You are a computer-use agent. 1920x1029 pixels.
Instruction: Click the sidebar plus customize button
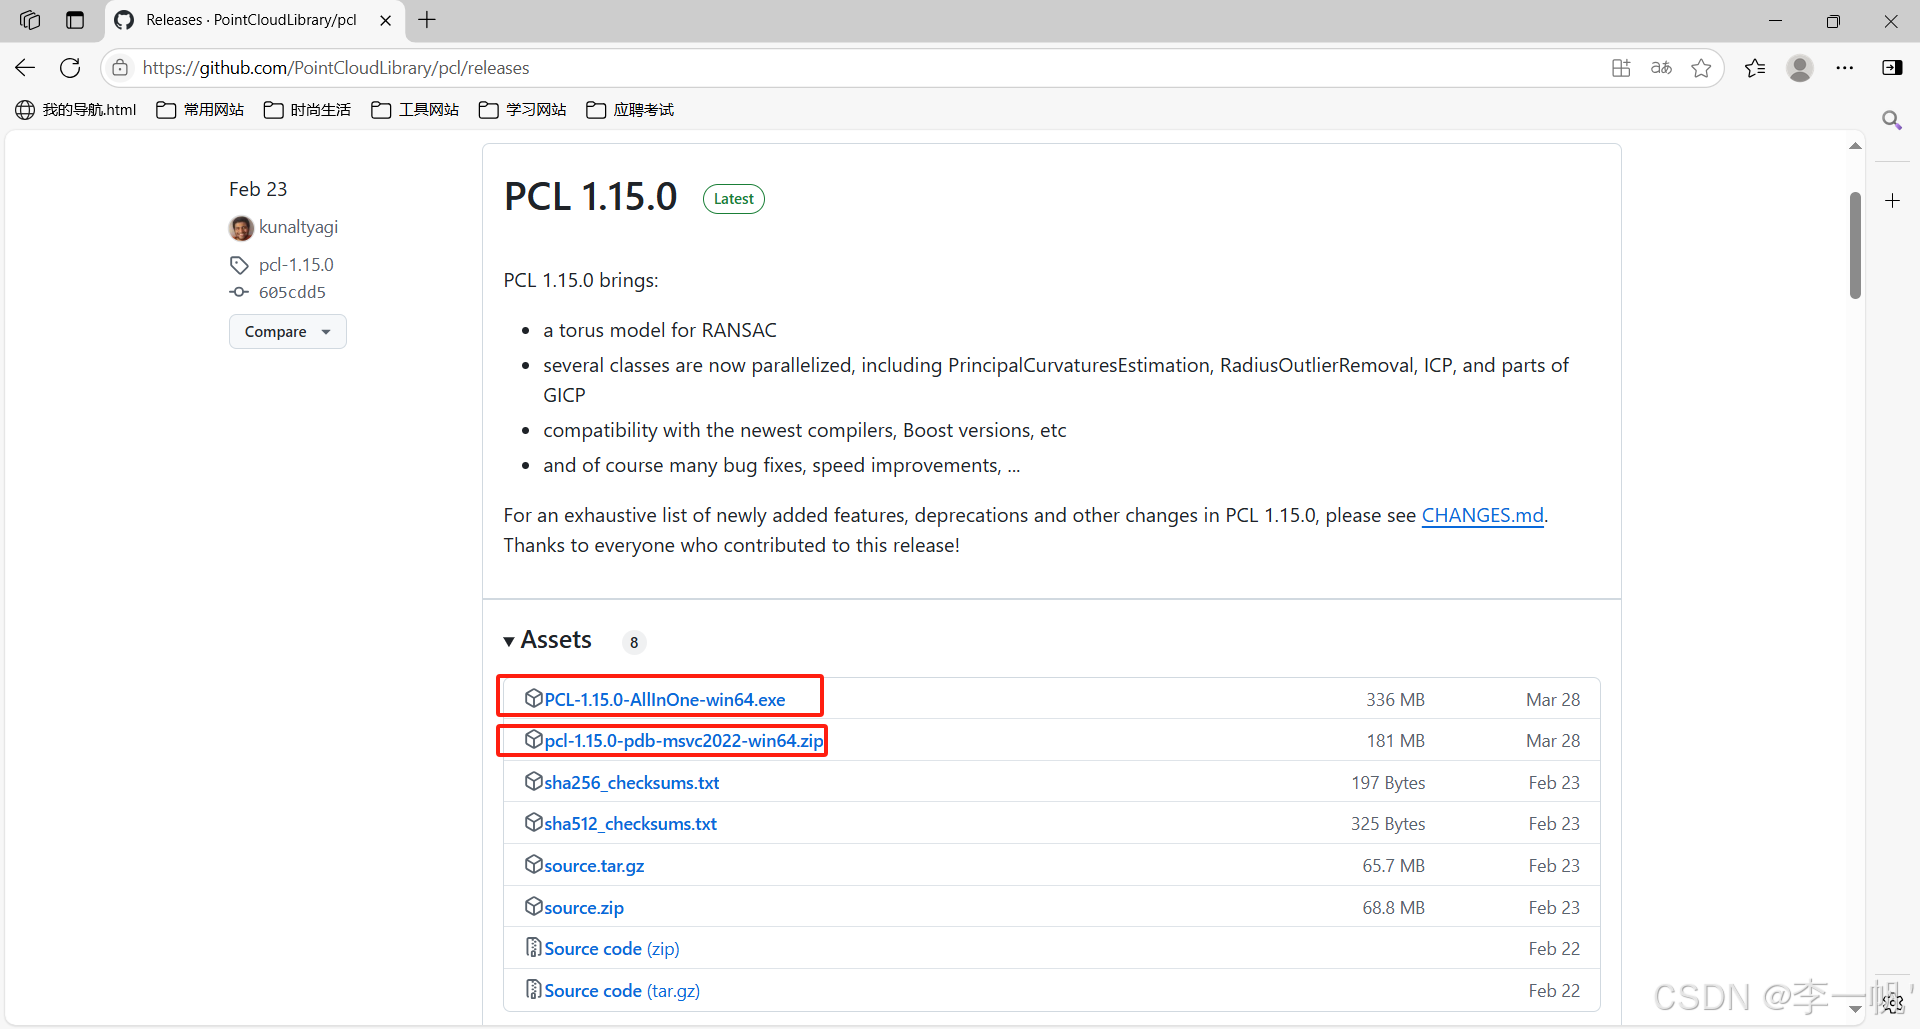[1892, 201]
